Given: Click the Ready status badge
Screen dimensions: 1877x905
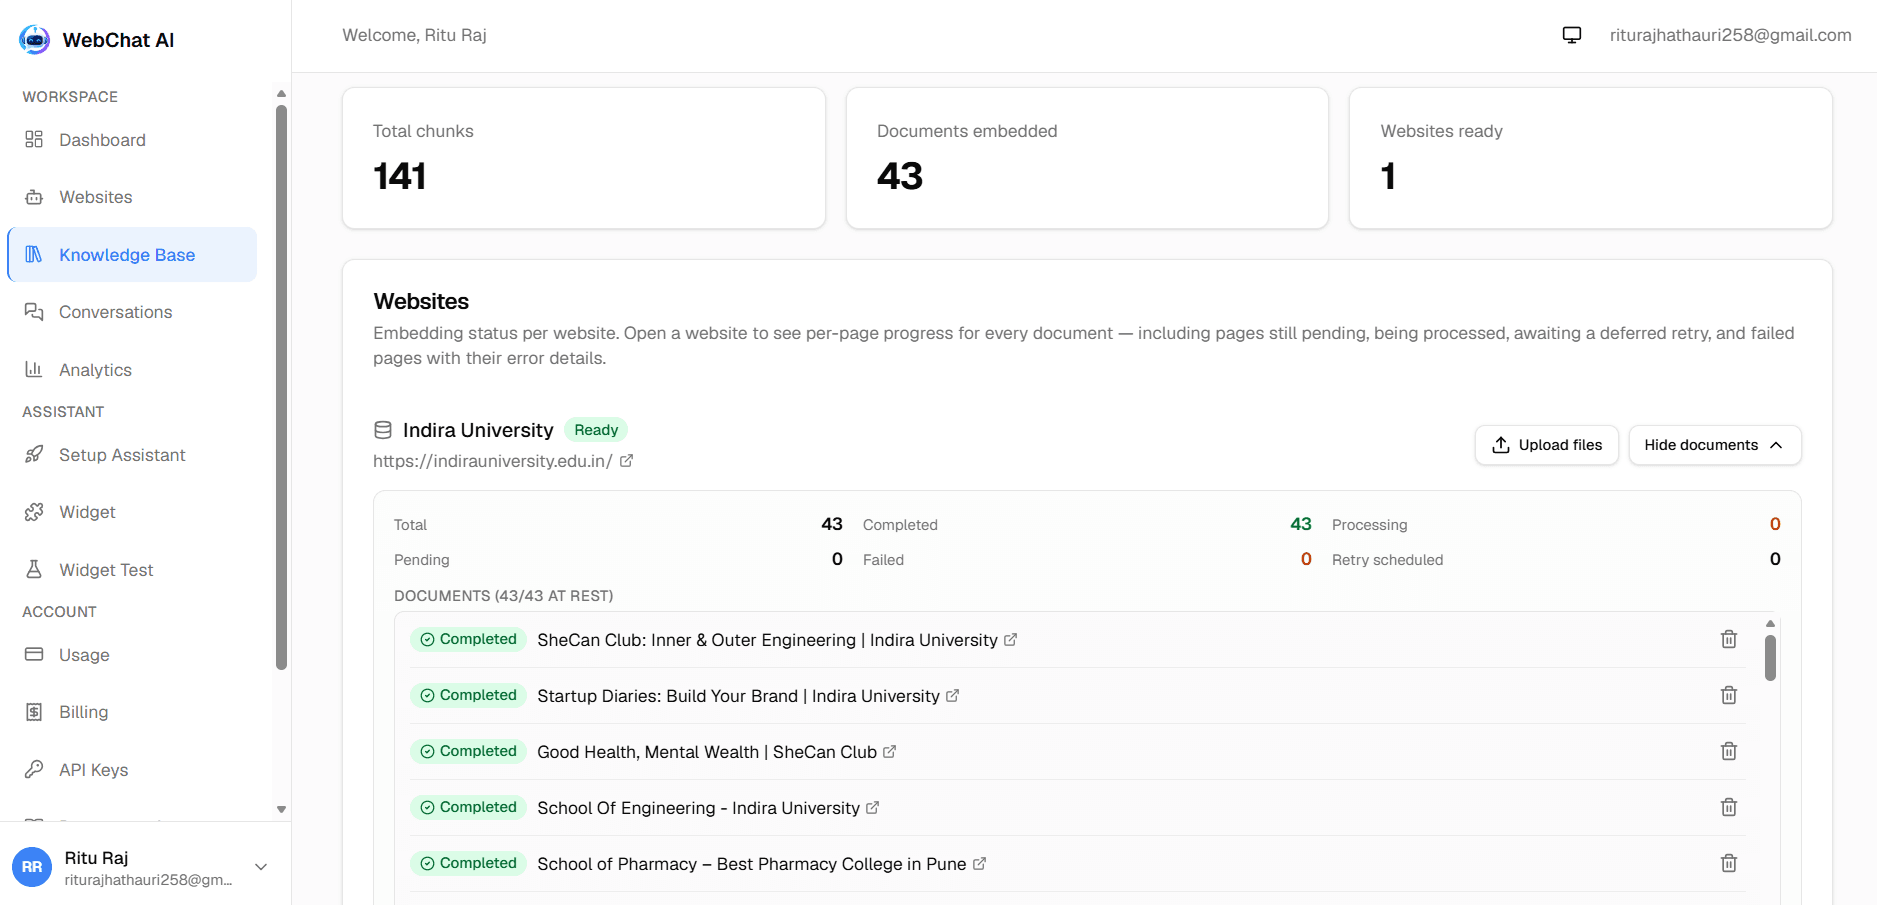Looking at the screenshot, I should click(596, 430).
